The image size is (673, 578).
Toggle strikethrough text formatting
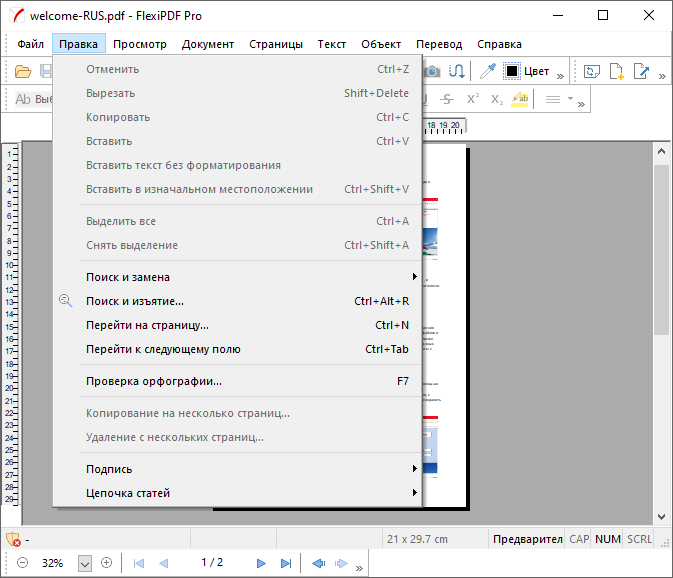pos(447,100)
